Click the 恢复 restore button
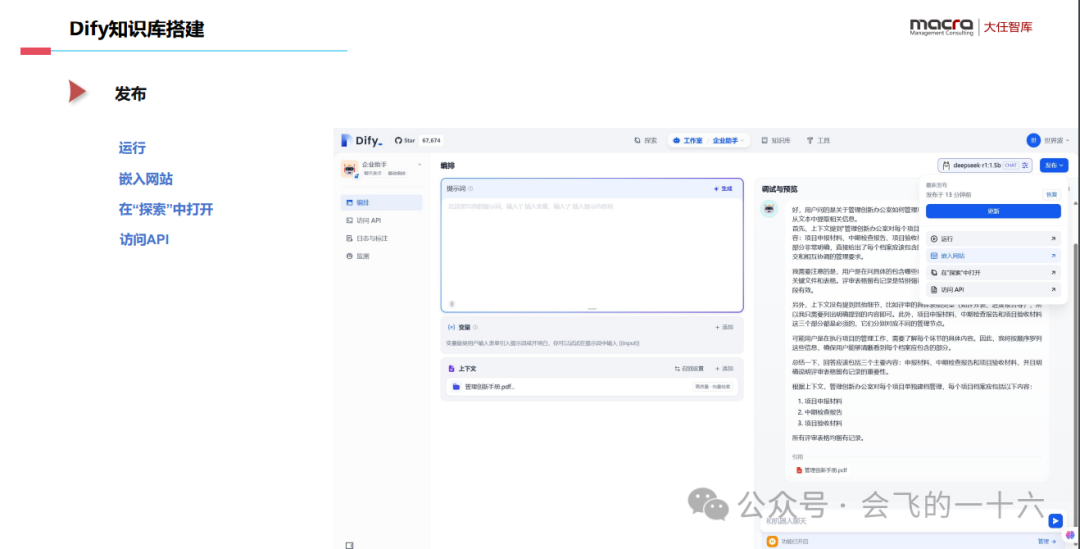This screenshot has width=1080, height=549. (x=1051, y=194)
